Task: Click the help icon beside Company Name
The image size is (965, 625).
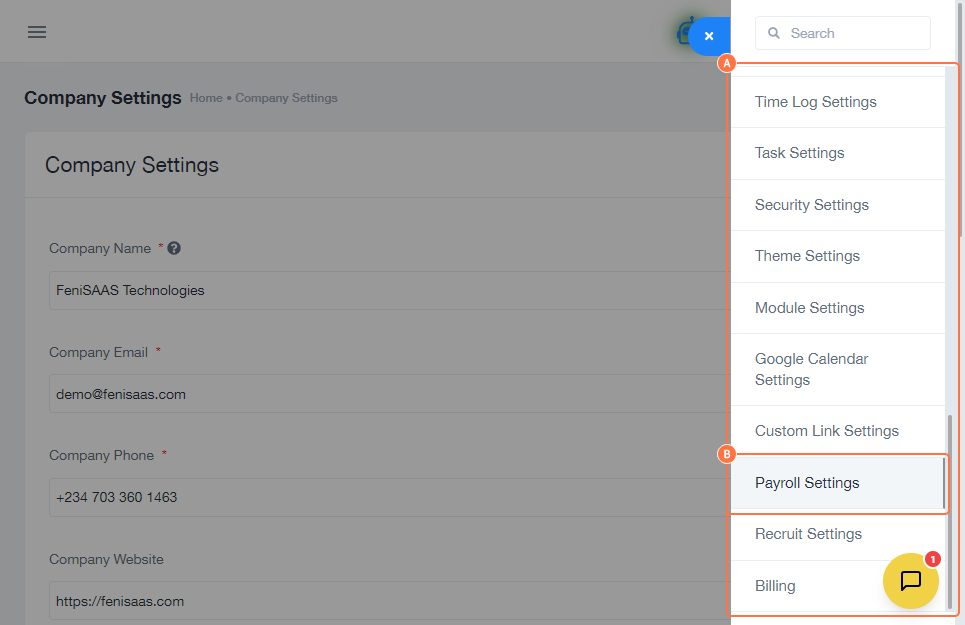Action: 174,248
